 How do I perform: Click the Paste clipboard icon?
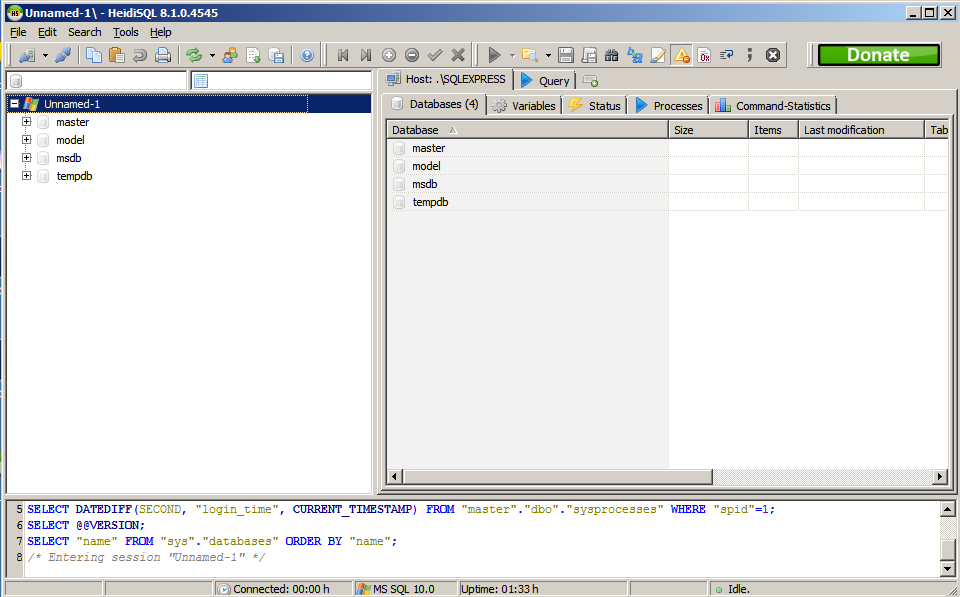point(116,56)
